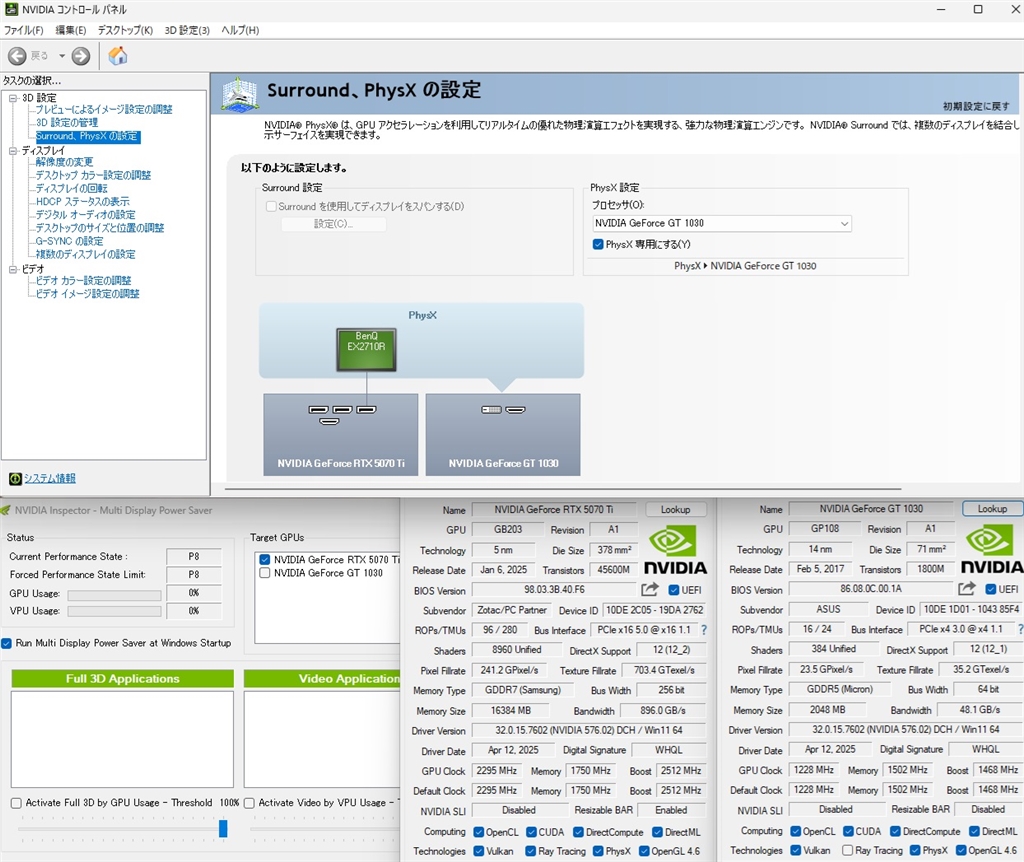Viewport: 1024px width, 862px height.
Task: Open Manage 3D settings tree item
Action: pyautogui.click(x=67, y=123)
